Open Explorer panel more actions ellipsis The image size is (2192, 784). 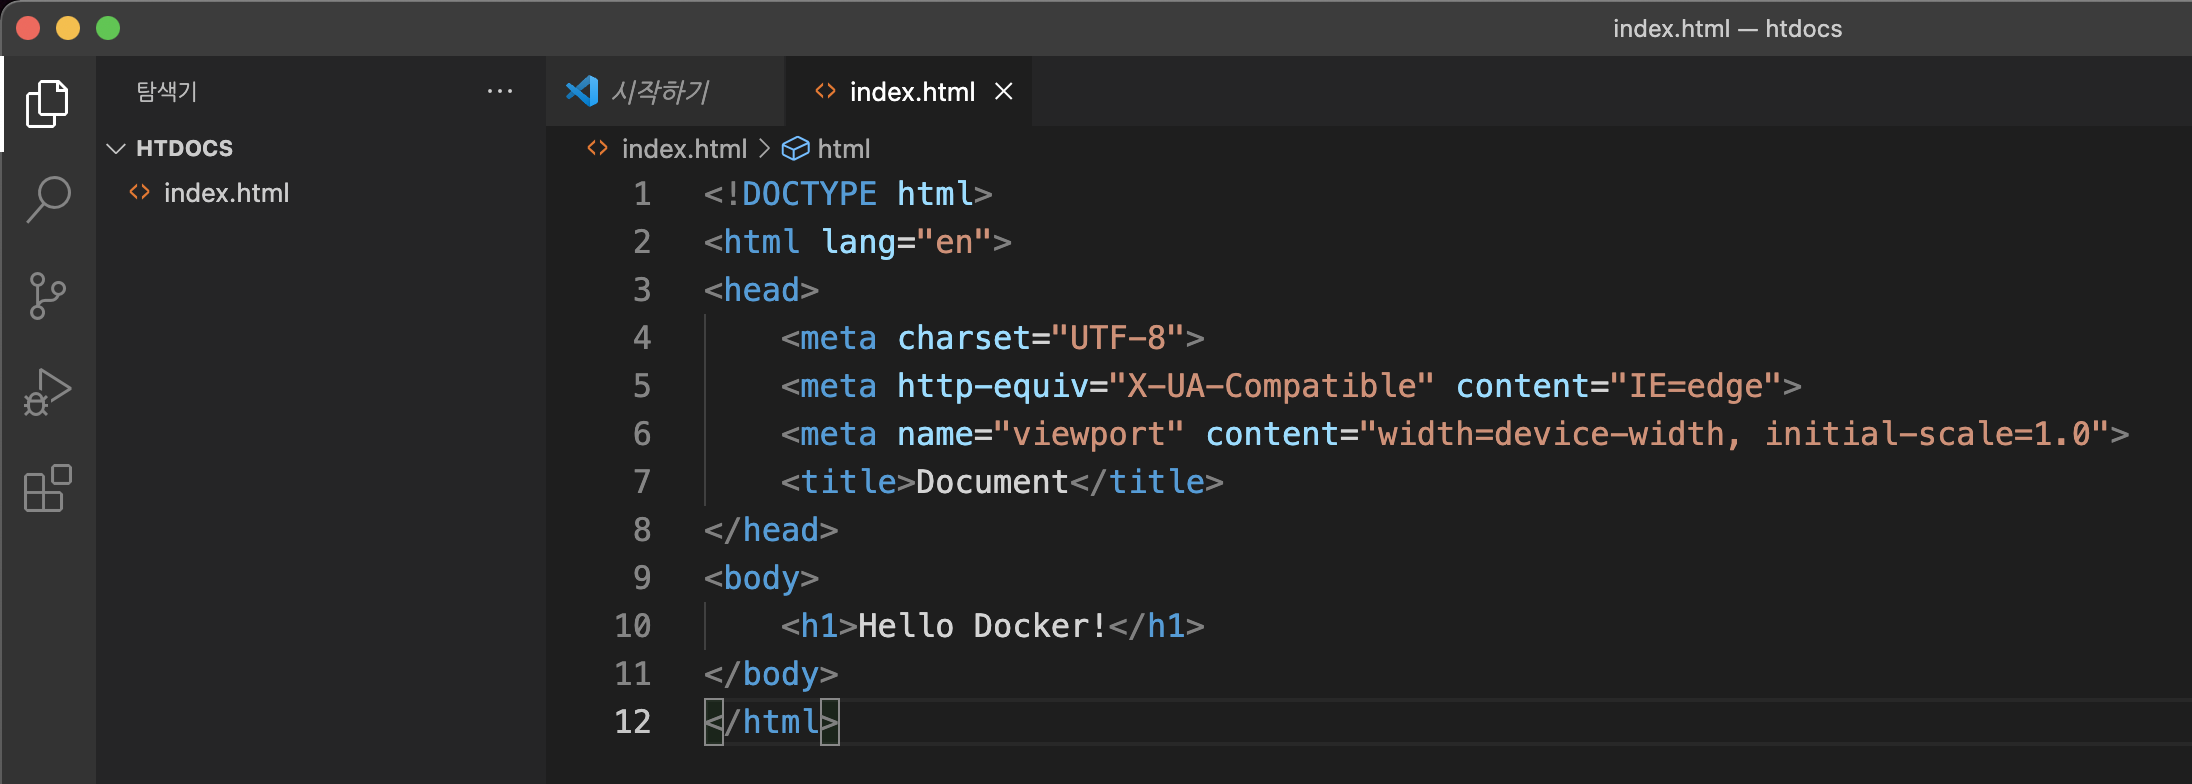coord(500,91)
